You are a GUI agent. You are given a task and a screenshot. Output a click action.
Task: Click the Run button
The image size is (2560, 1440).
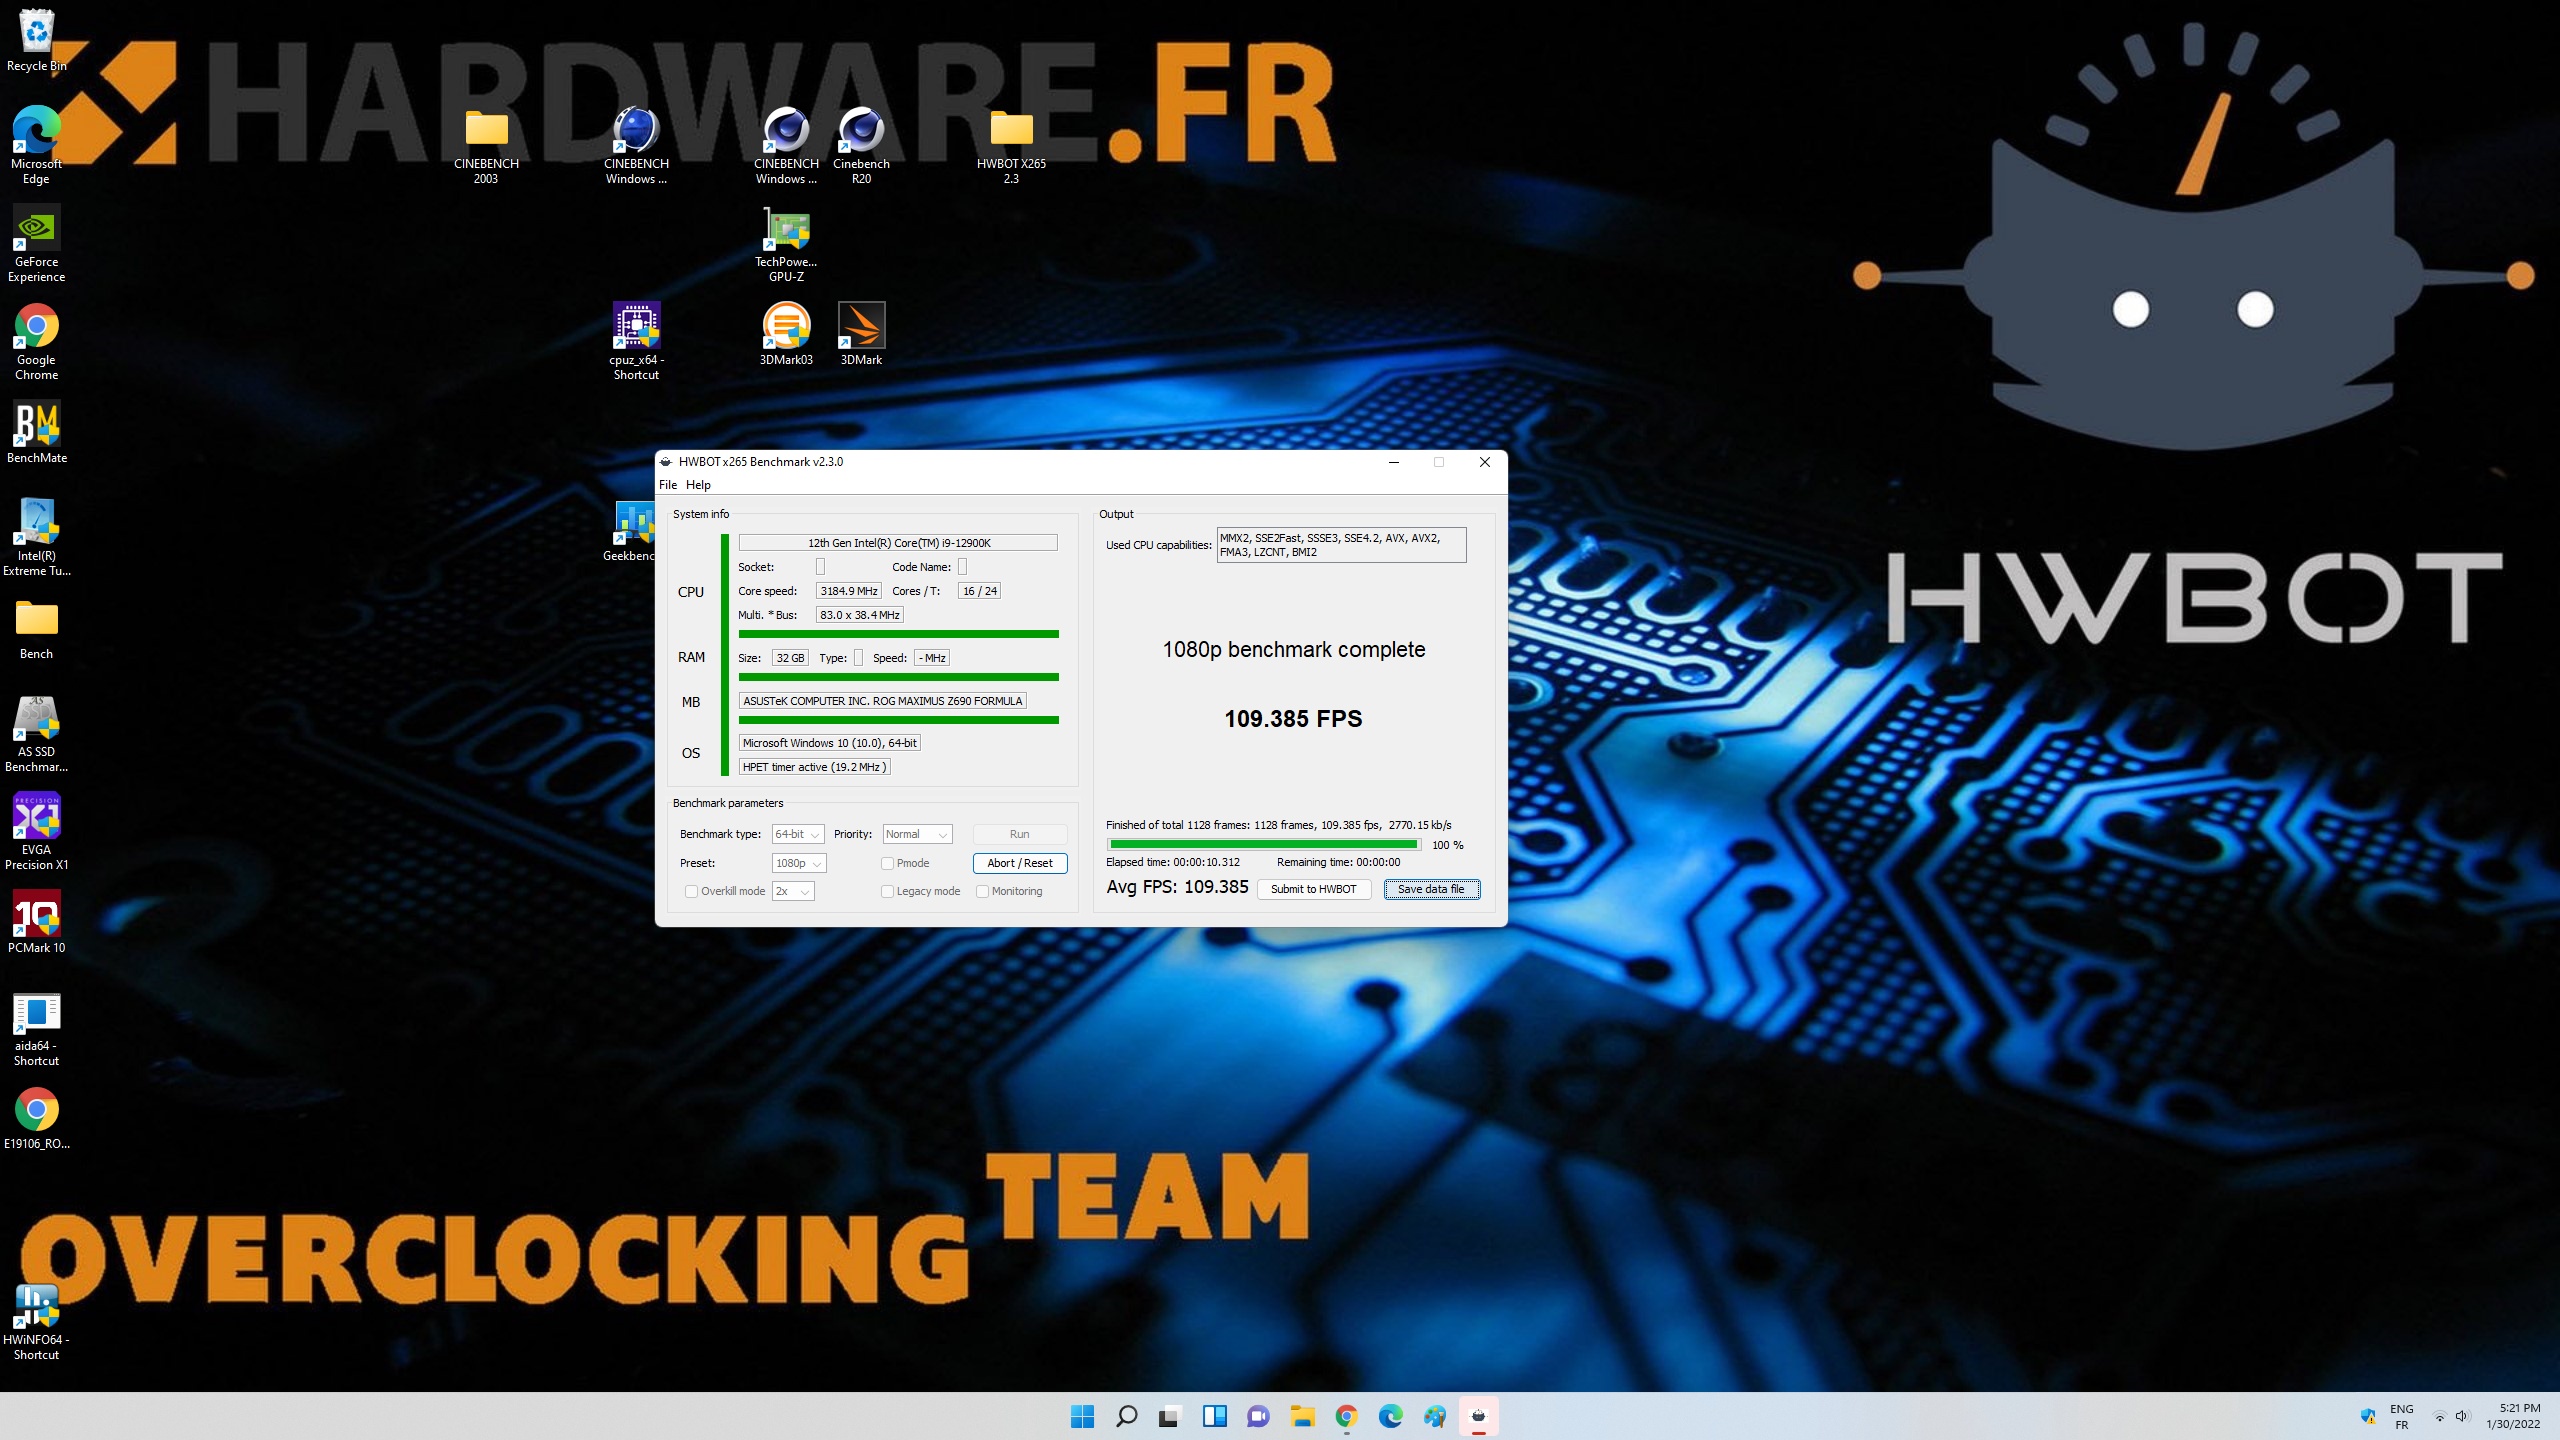[x=1019, y=834]
